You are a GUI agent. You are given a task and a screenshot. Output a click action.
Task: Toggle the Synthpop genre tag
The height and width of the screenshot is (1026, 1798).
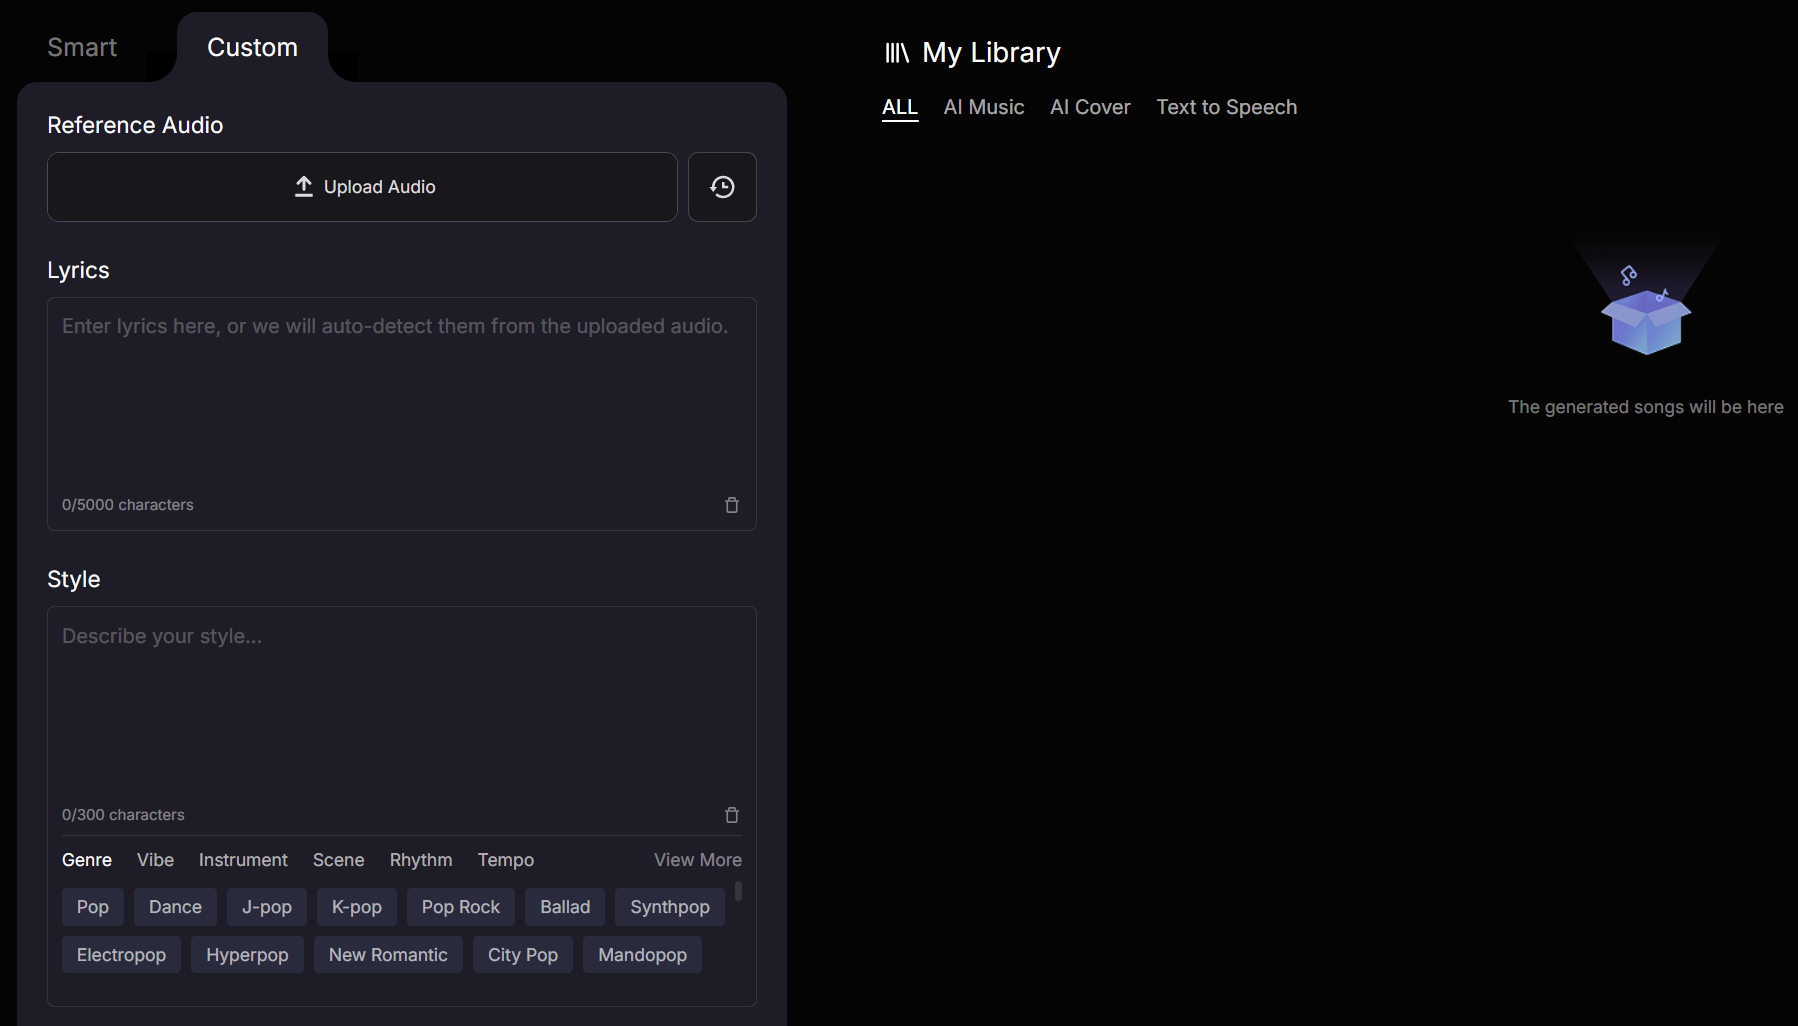point(669,907)
